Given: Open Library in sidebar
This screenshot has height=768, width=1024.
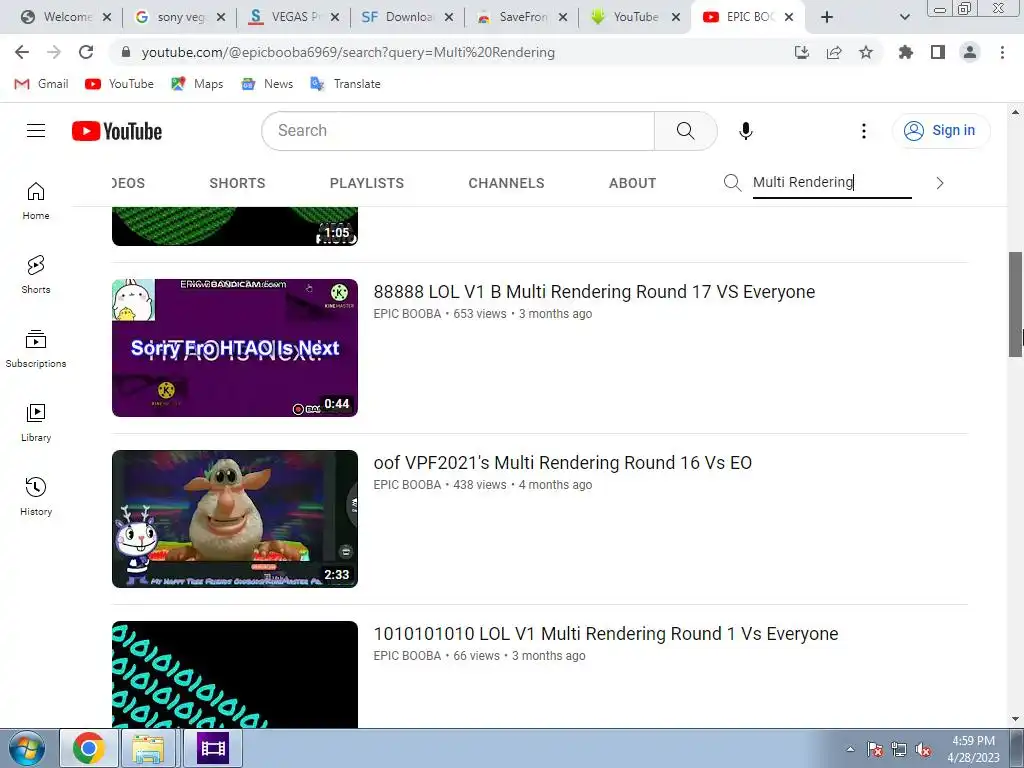Looking at the screenshot, I should [x=36, y=423].
